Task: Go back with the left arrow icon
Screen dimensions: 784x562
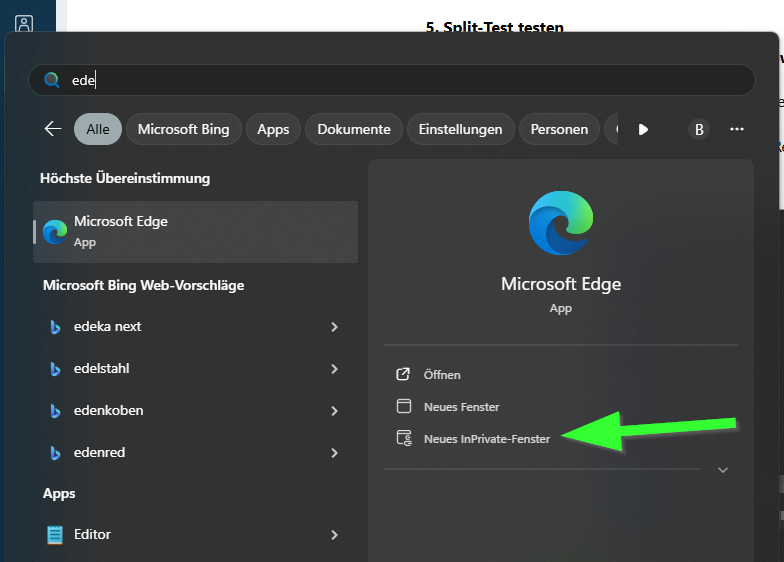Action: pyautogui.click(x=52, y=129)
